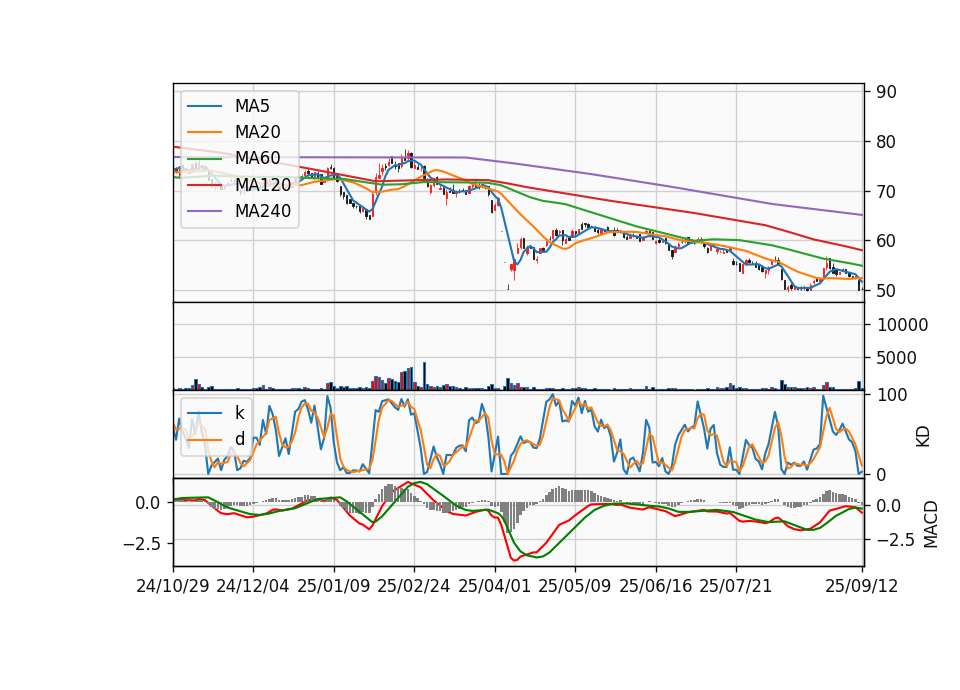
Task: Click the 10000 volume axis label
Action: [x=902, y=325]
